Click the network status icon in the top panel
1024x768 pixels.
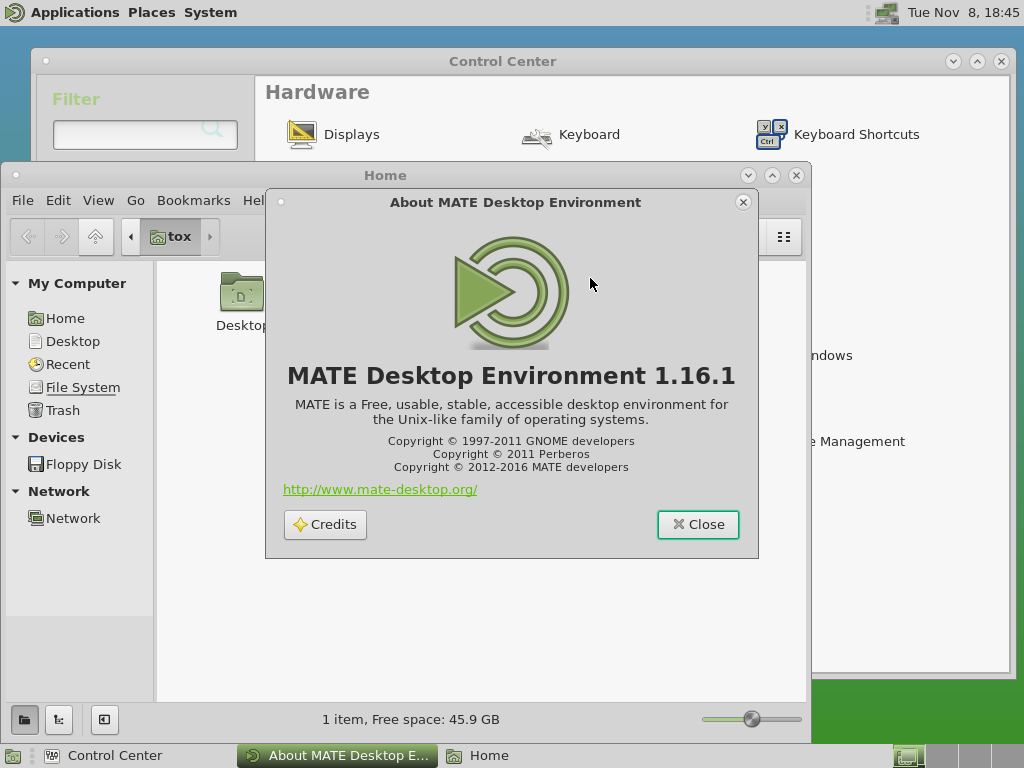click(886, 13)
